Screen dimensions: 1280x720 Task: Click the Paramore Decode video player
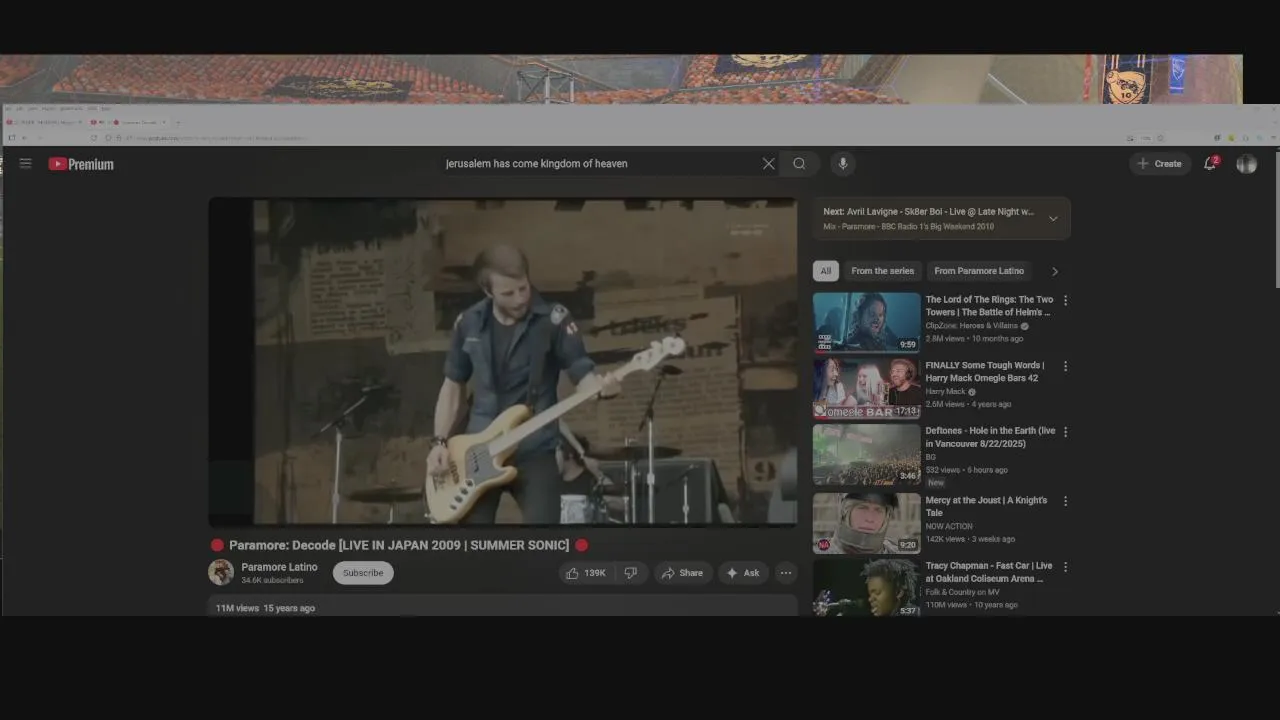(503, 361)
